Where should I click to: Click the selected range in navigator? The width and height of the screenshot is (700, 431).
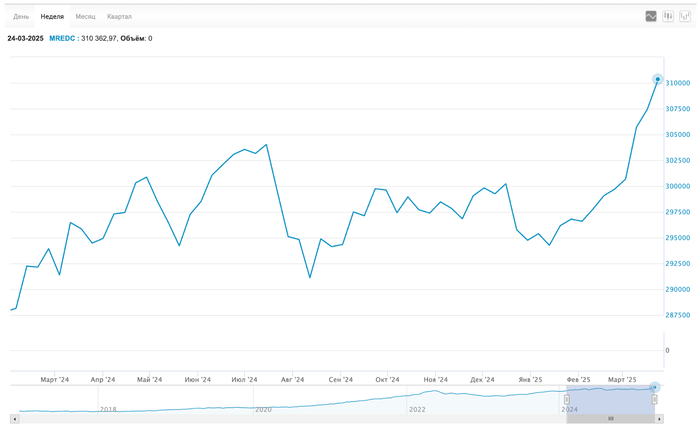click(x=611, y=398)
